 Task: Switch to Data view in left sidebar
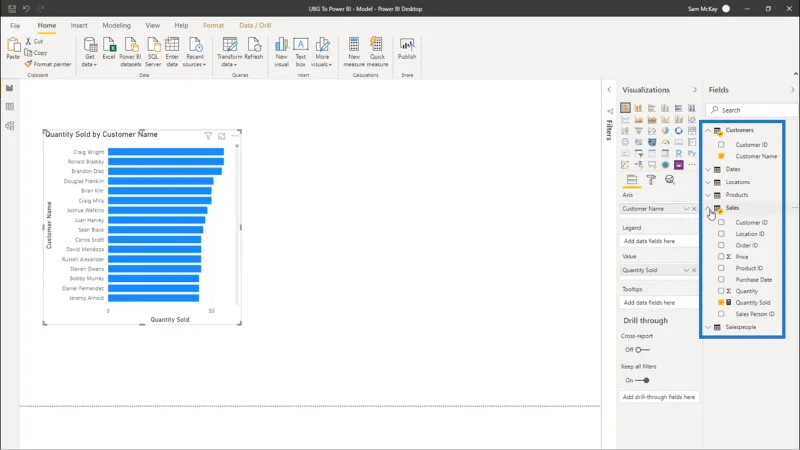click(x=10, y=107)
